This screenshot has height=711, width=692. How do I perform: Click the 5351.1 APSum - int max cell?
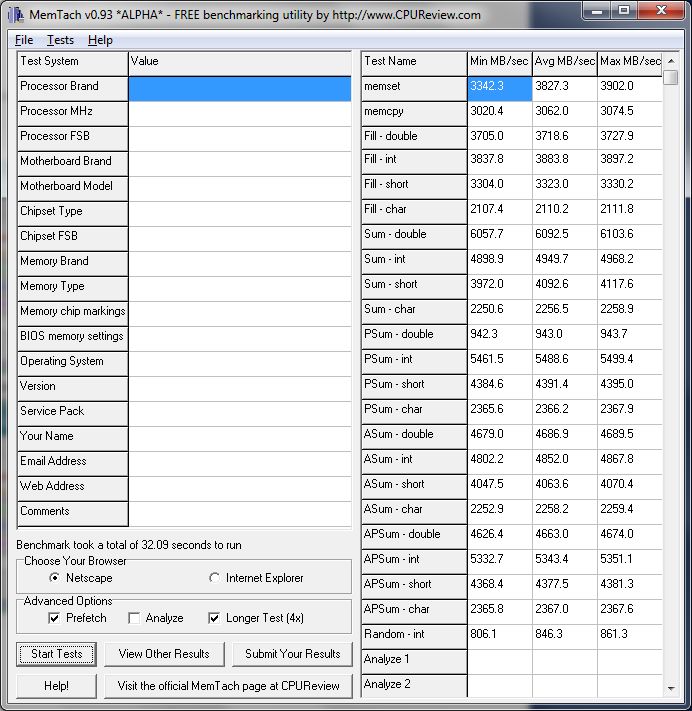(x=630, y=562)
